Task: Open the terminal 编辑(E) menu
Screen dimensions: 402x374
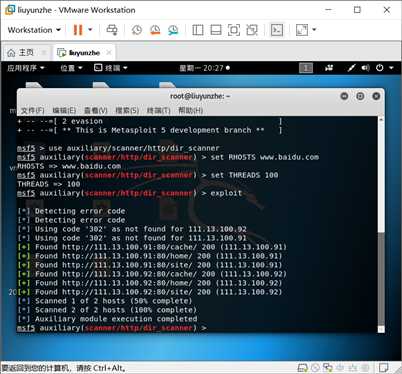Action: click(64, 110)
